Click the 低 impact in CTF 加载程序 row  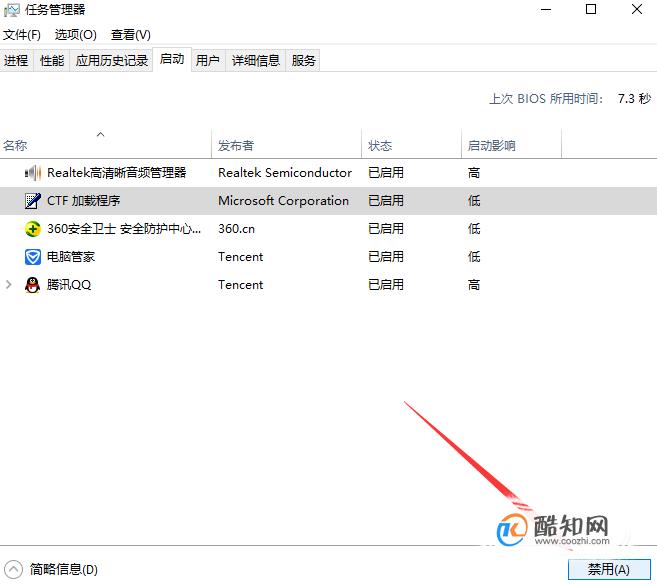(x=474, y=201)
